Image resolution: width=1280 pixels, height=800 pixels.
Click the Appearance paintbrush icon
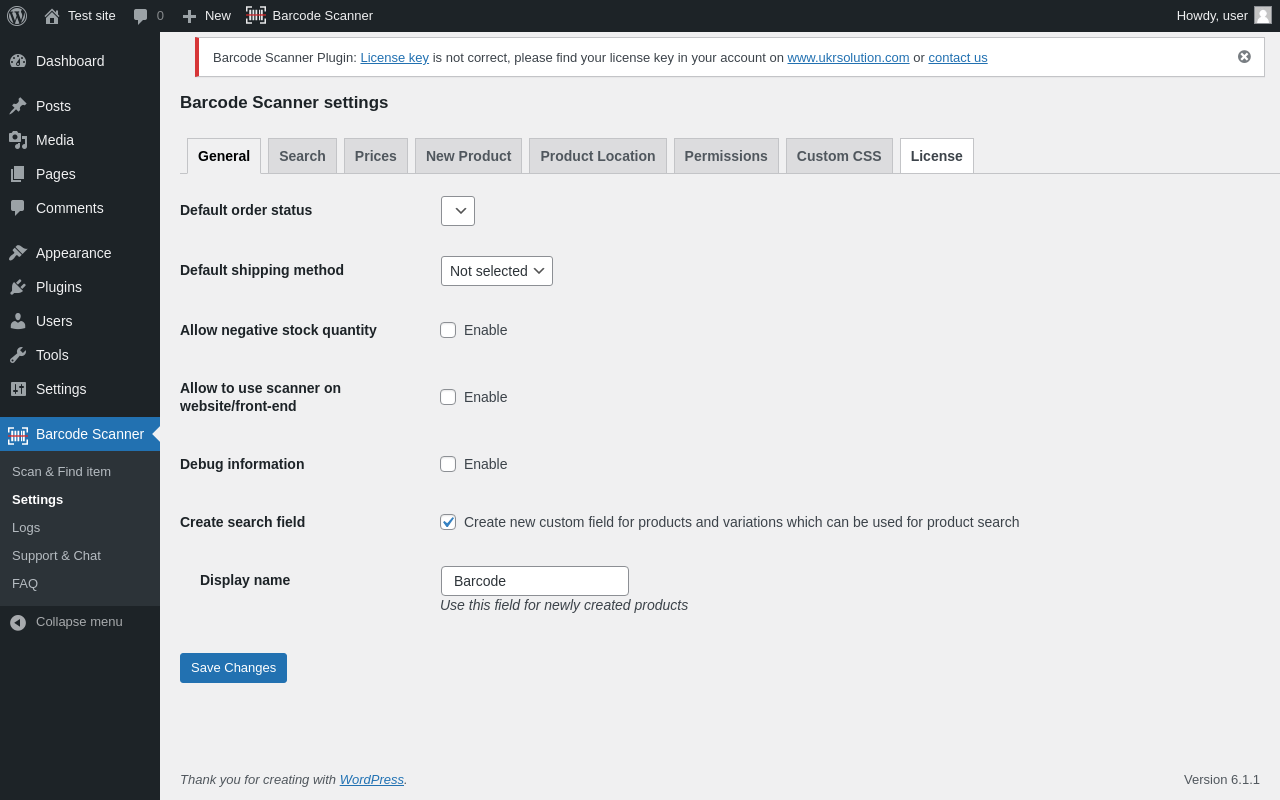point(18,253)
